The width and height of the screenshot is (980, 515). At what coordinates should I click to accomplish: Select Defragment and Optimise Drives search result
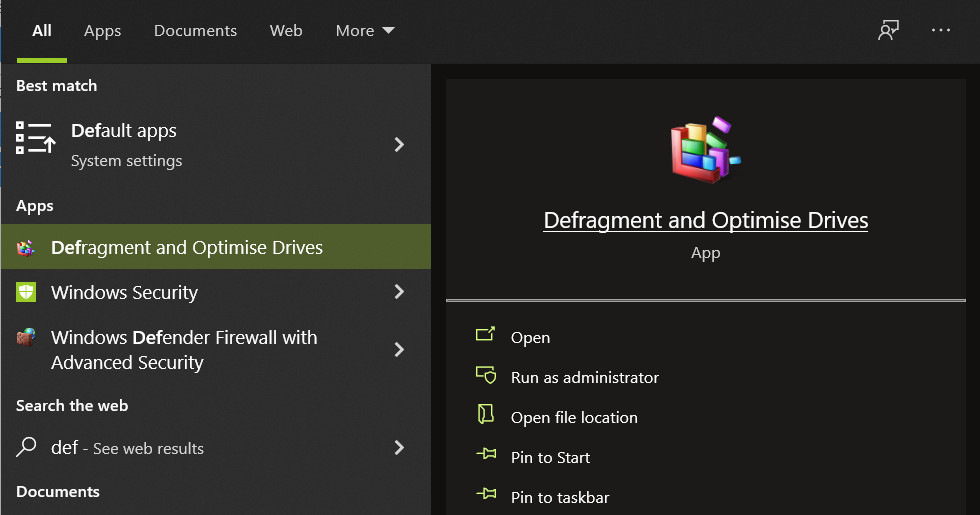[x=187, y=247]
